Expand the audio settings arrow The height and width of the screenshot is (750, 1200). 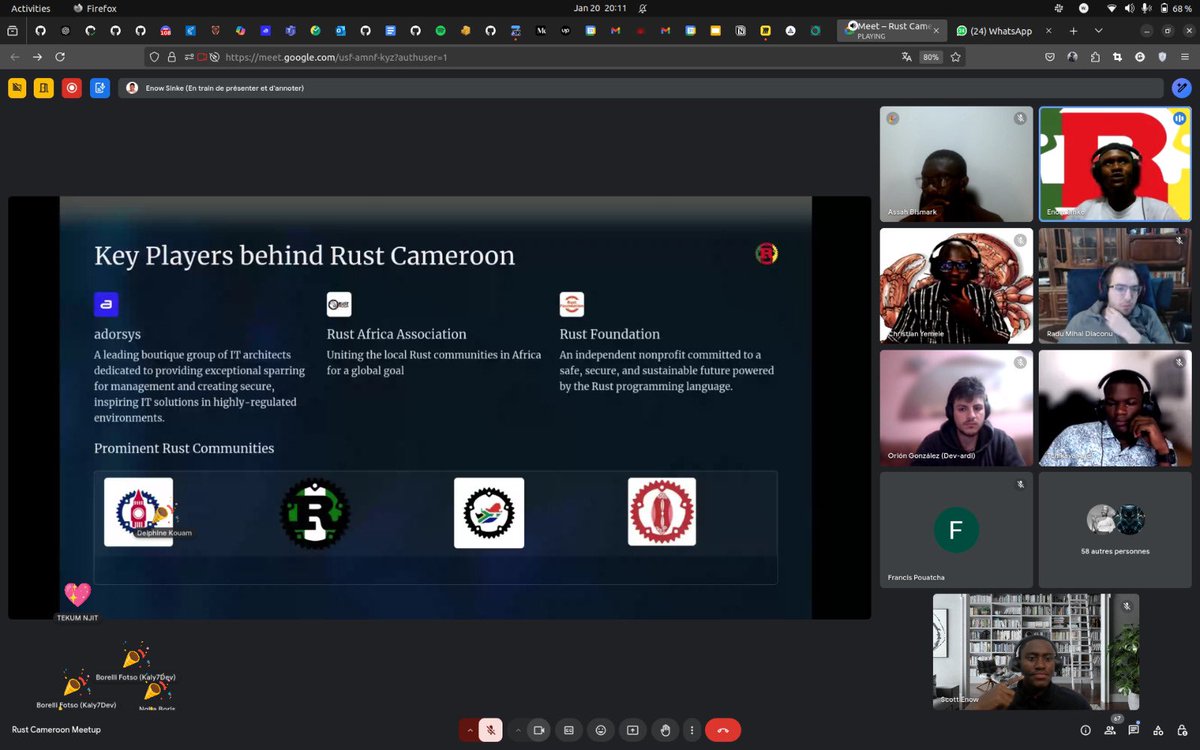469,730
